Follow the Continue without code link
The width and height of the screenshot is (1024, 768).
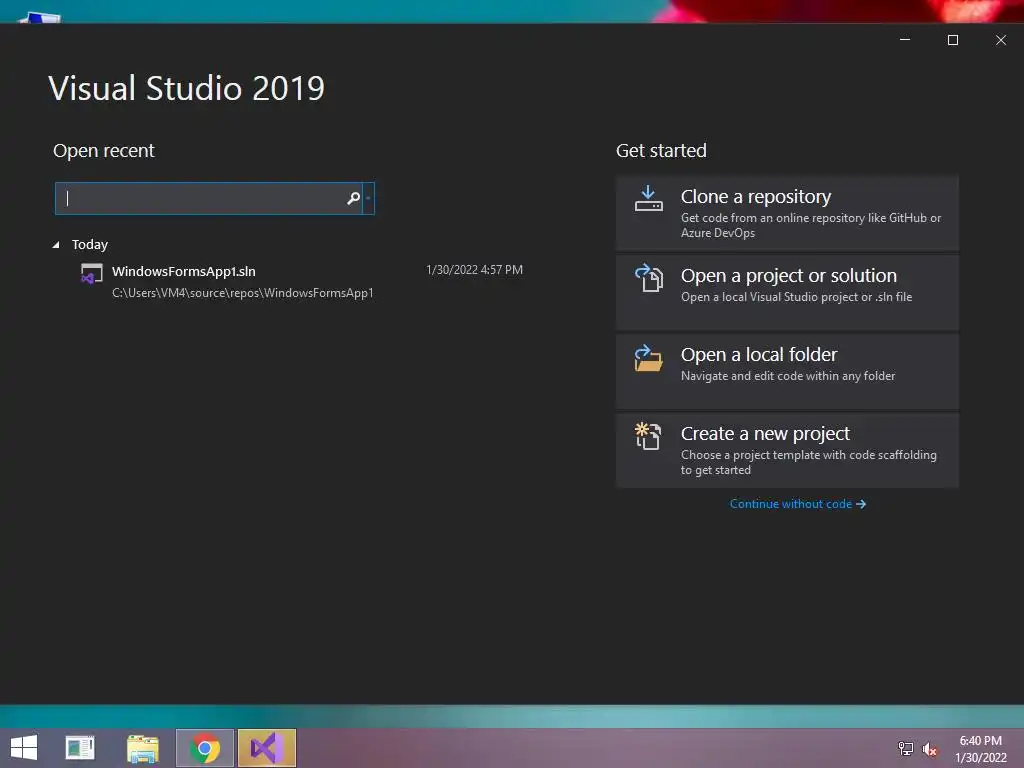pos(798,504)
